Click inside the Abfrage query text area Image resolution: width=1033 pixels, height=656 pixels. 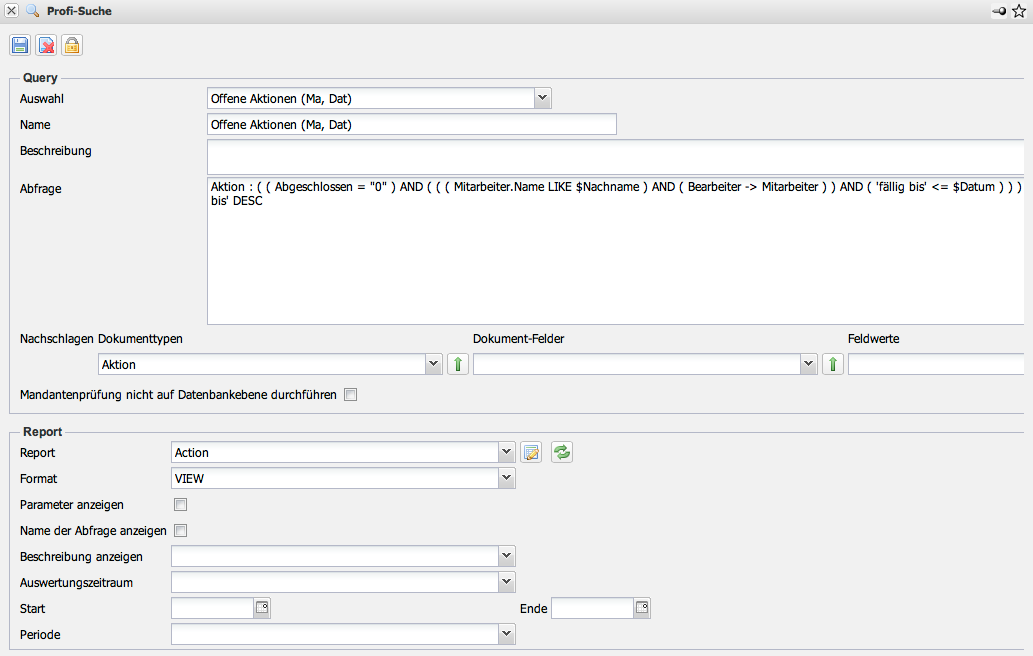coord(614,260)
